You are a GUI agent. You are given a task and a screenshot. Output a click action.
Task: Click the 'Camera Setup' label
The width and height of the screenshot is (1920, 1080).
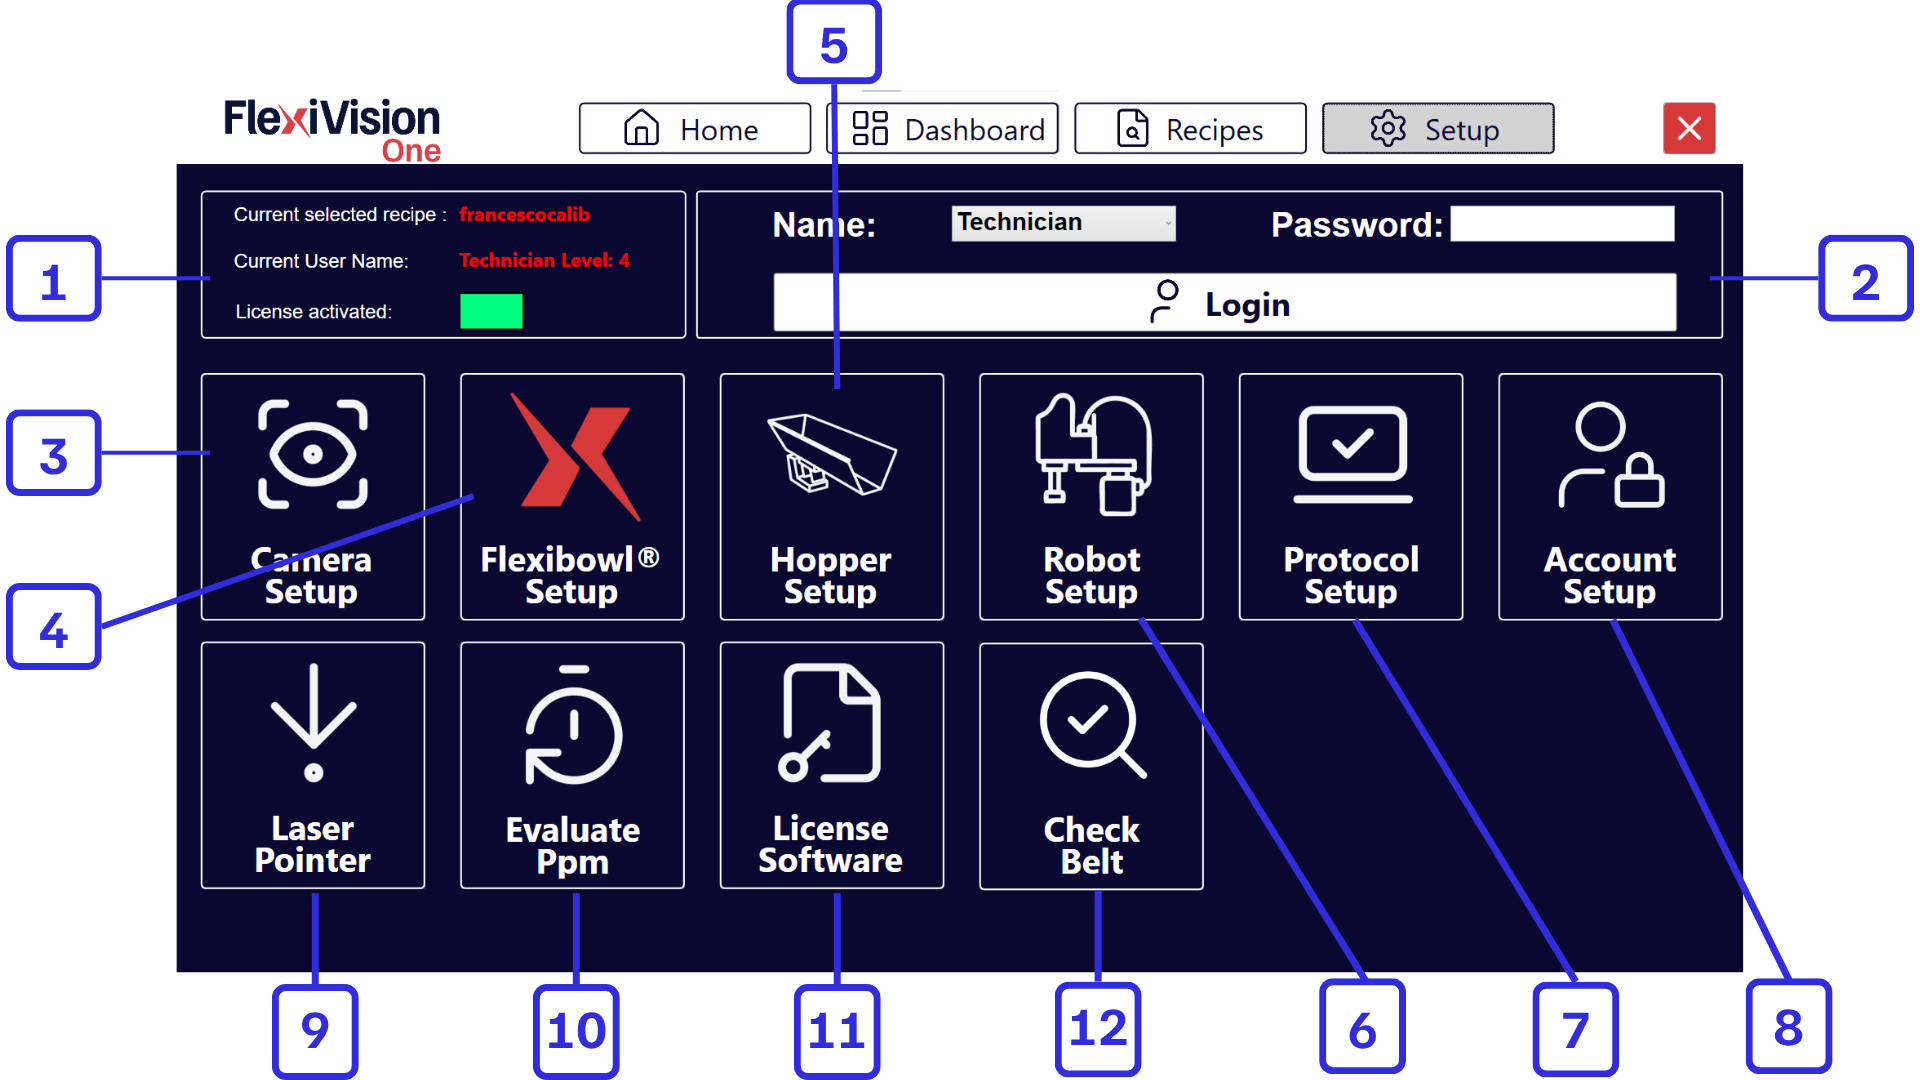[311, 575]
